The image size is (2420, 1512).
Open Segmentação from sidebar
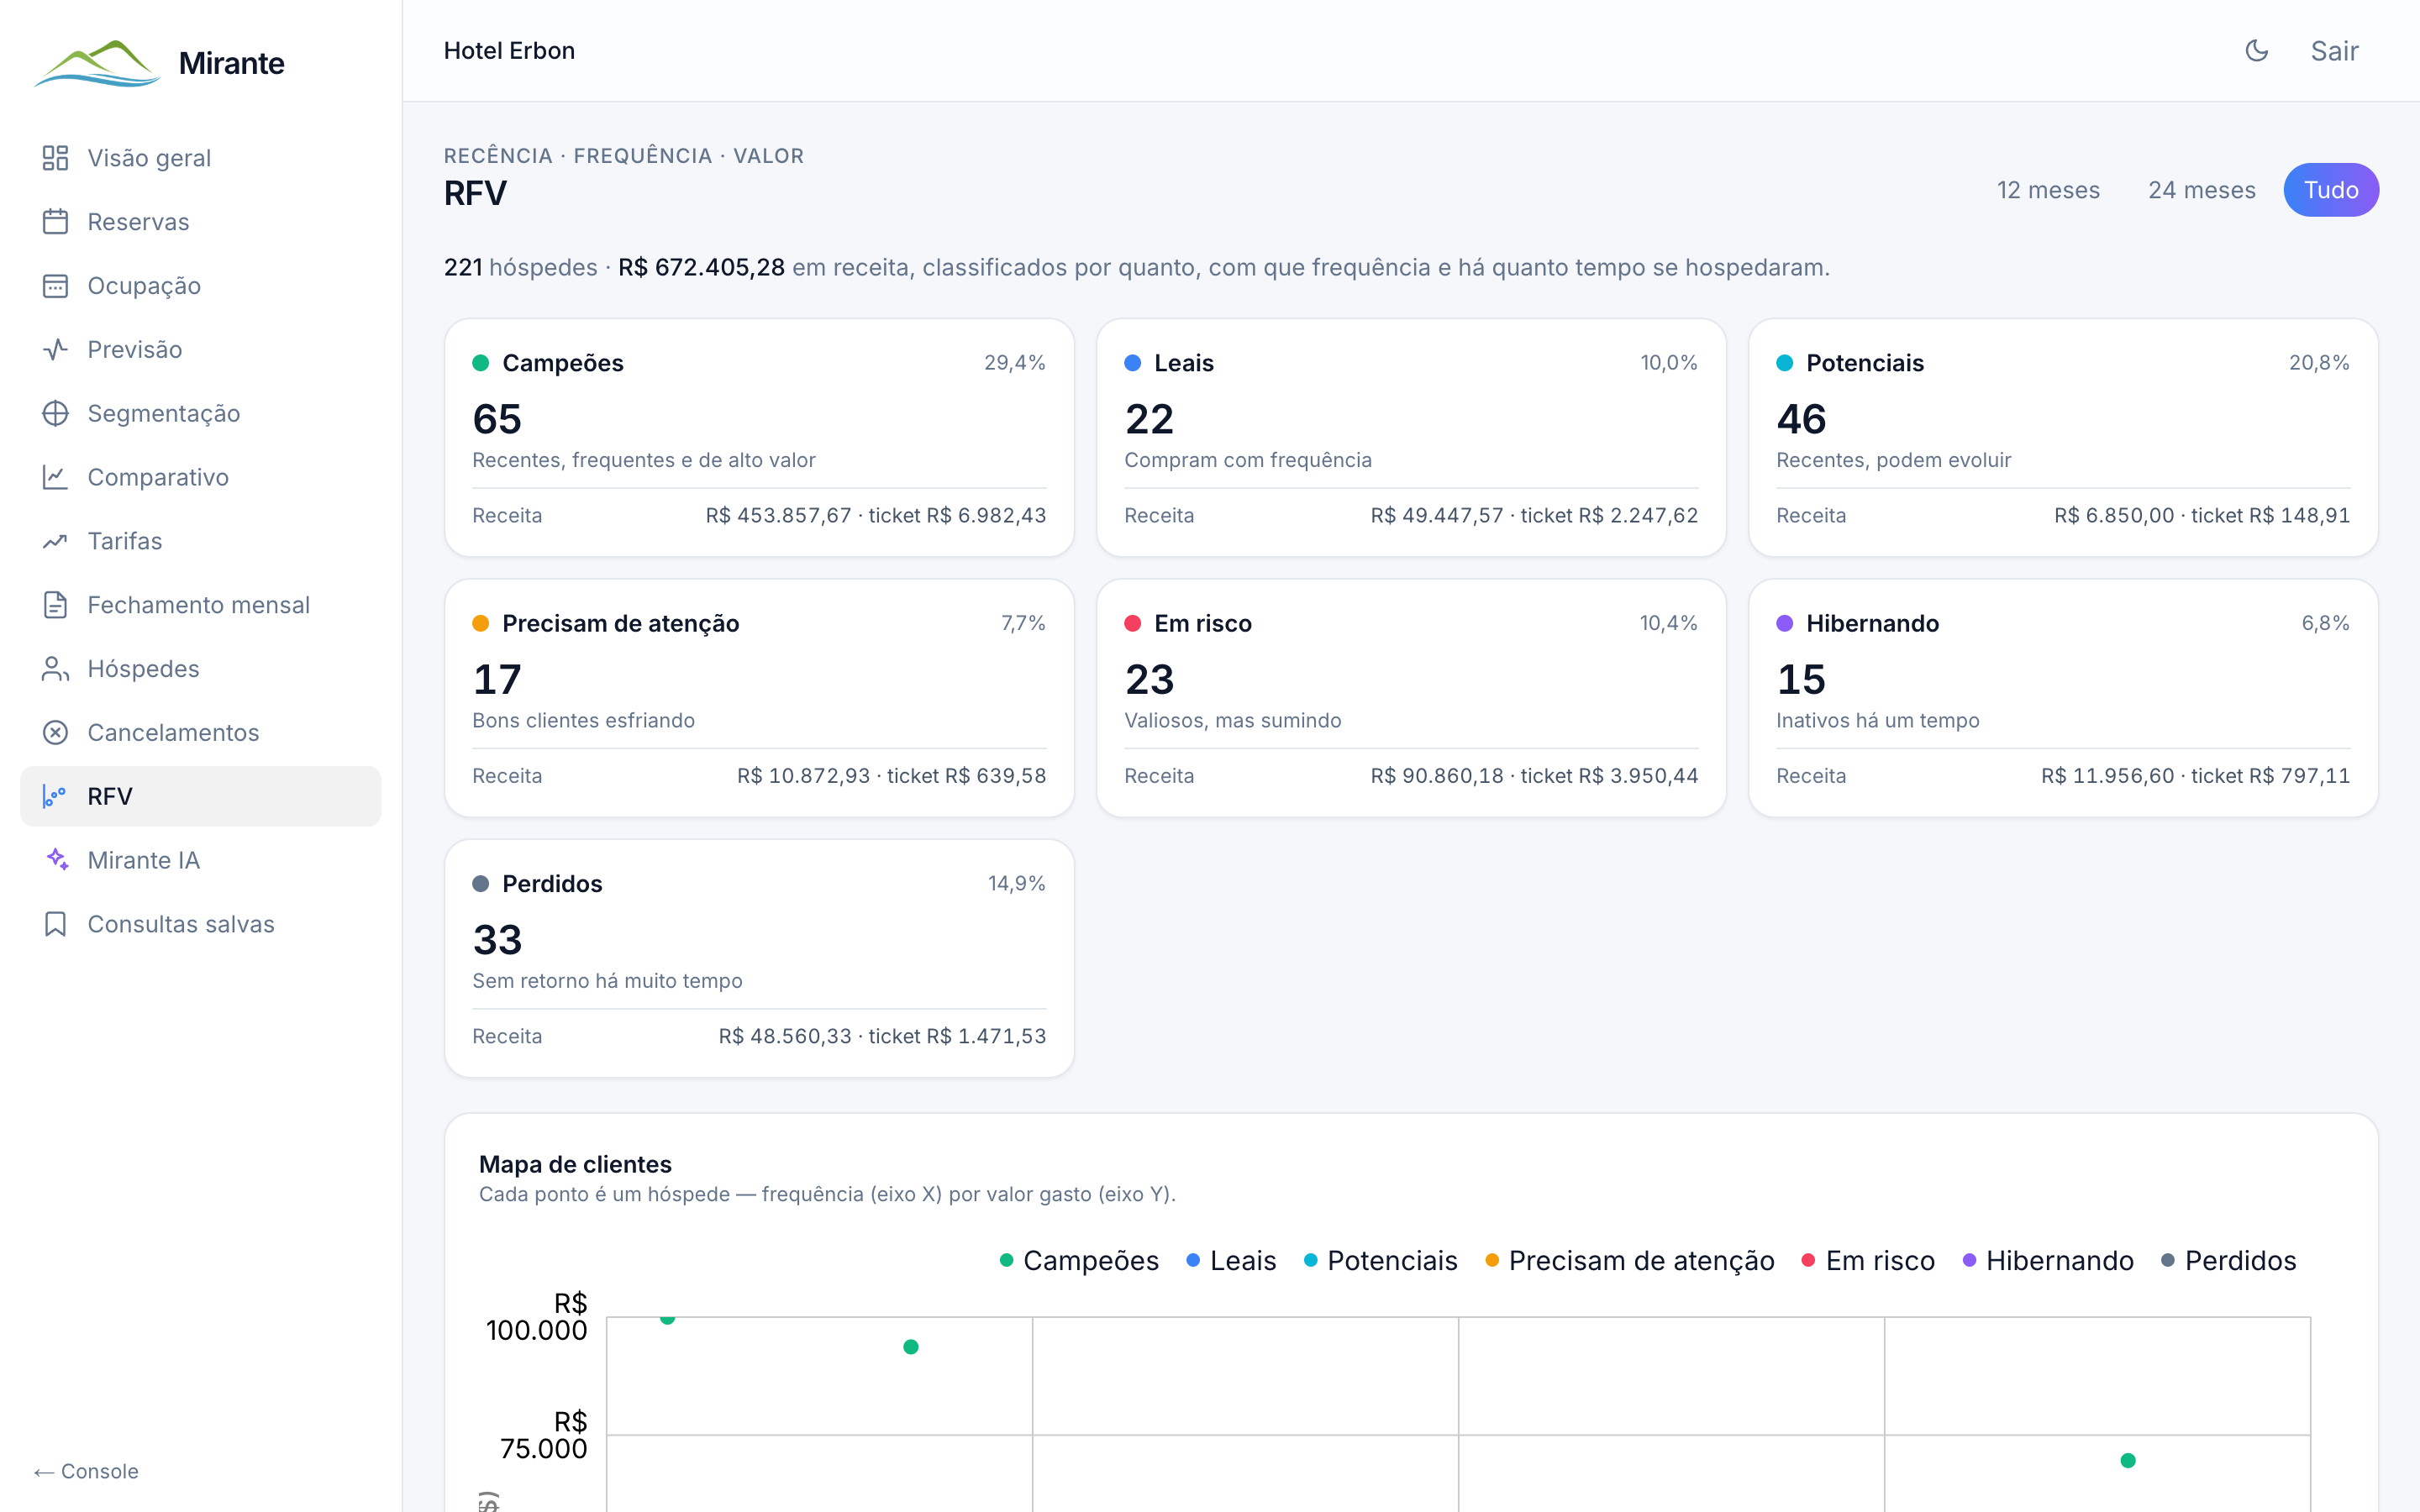200,414
